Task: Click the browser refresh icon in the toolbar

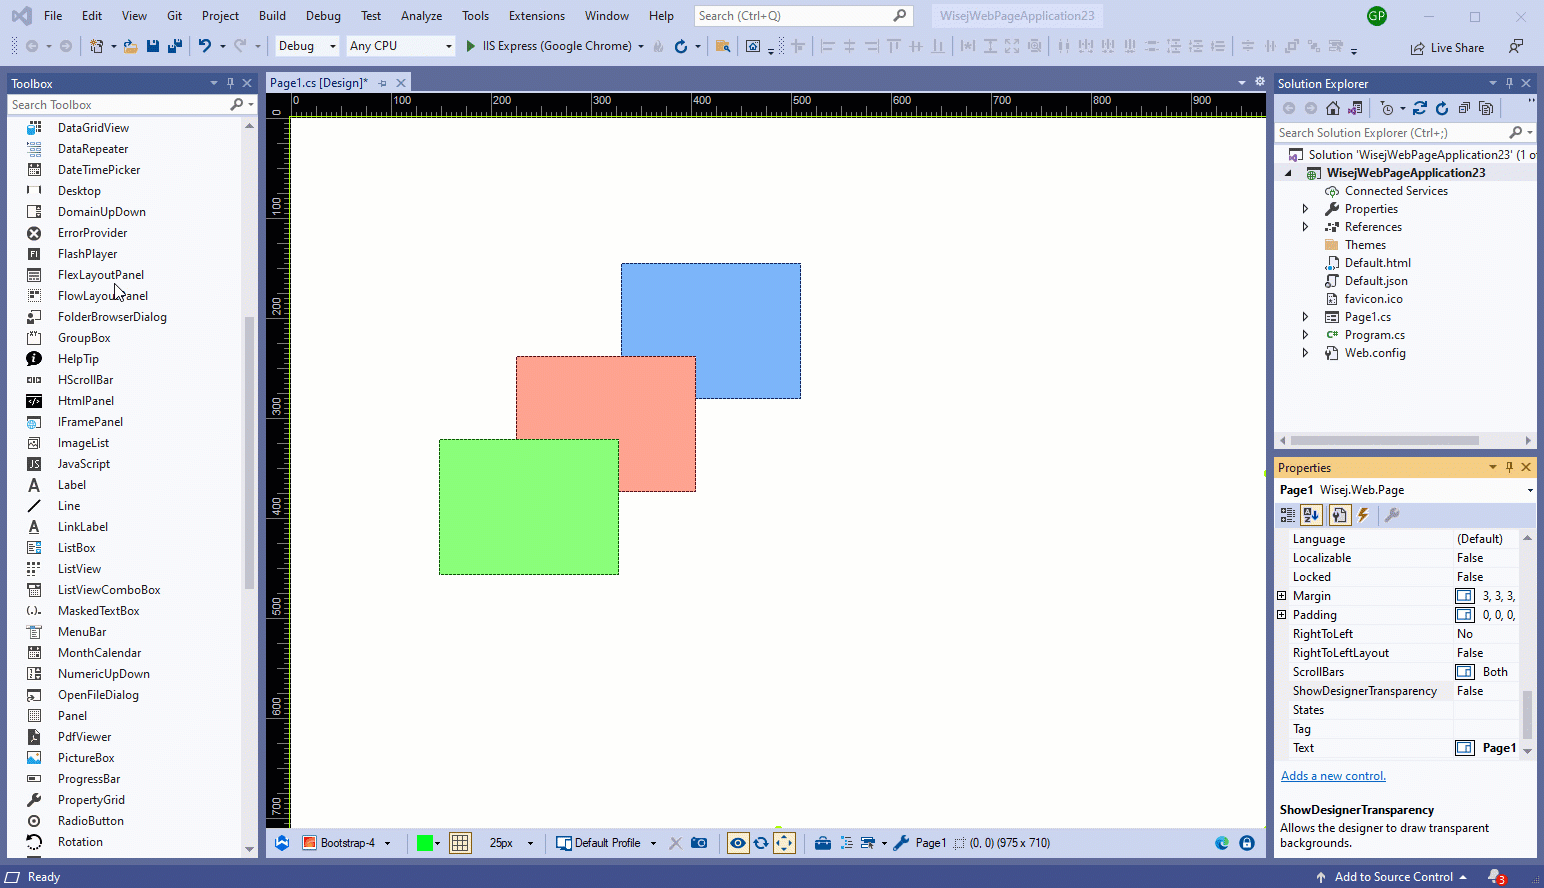Action: pos(681,46)
